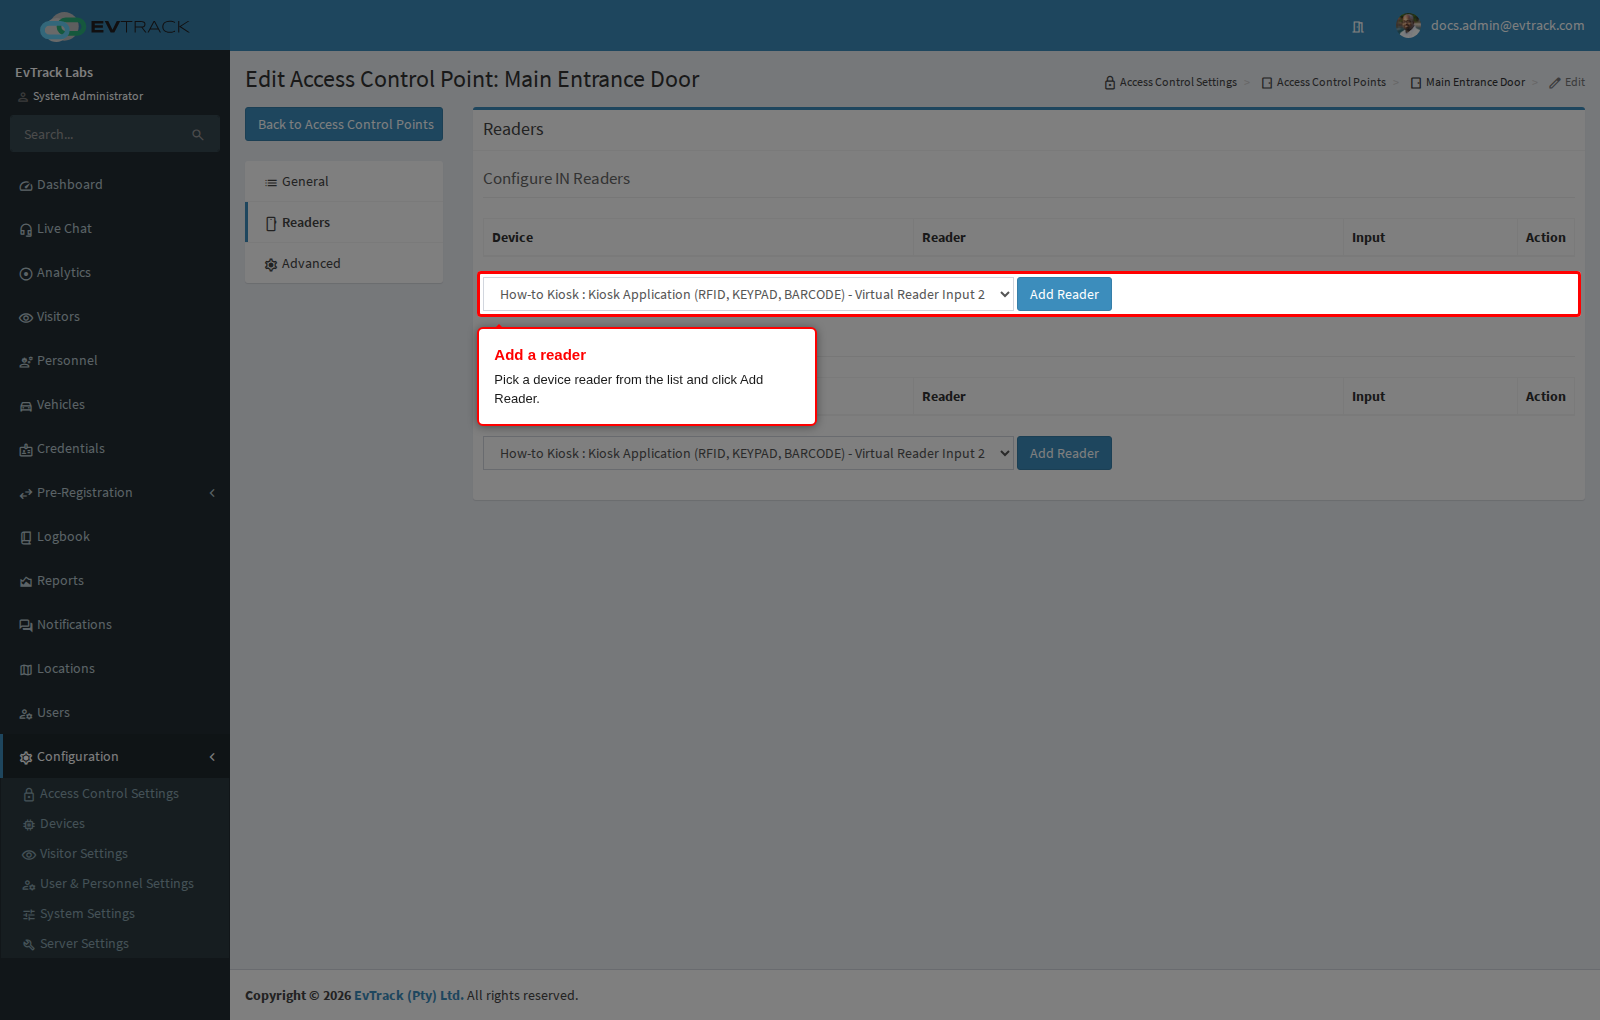This screenshot has height=1020, width=1600.
Task: Open the lower reader device dropdown
Action: click(x=748, y=453)
